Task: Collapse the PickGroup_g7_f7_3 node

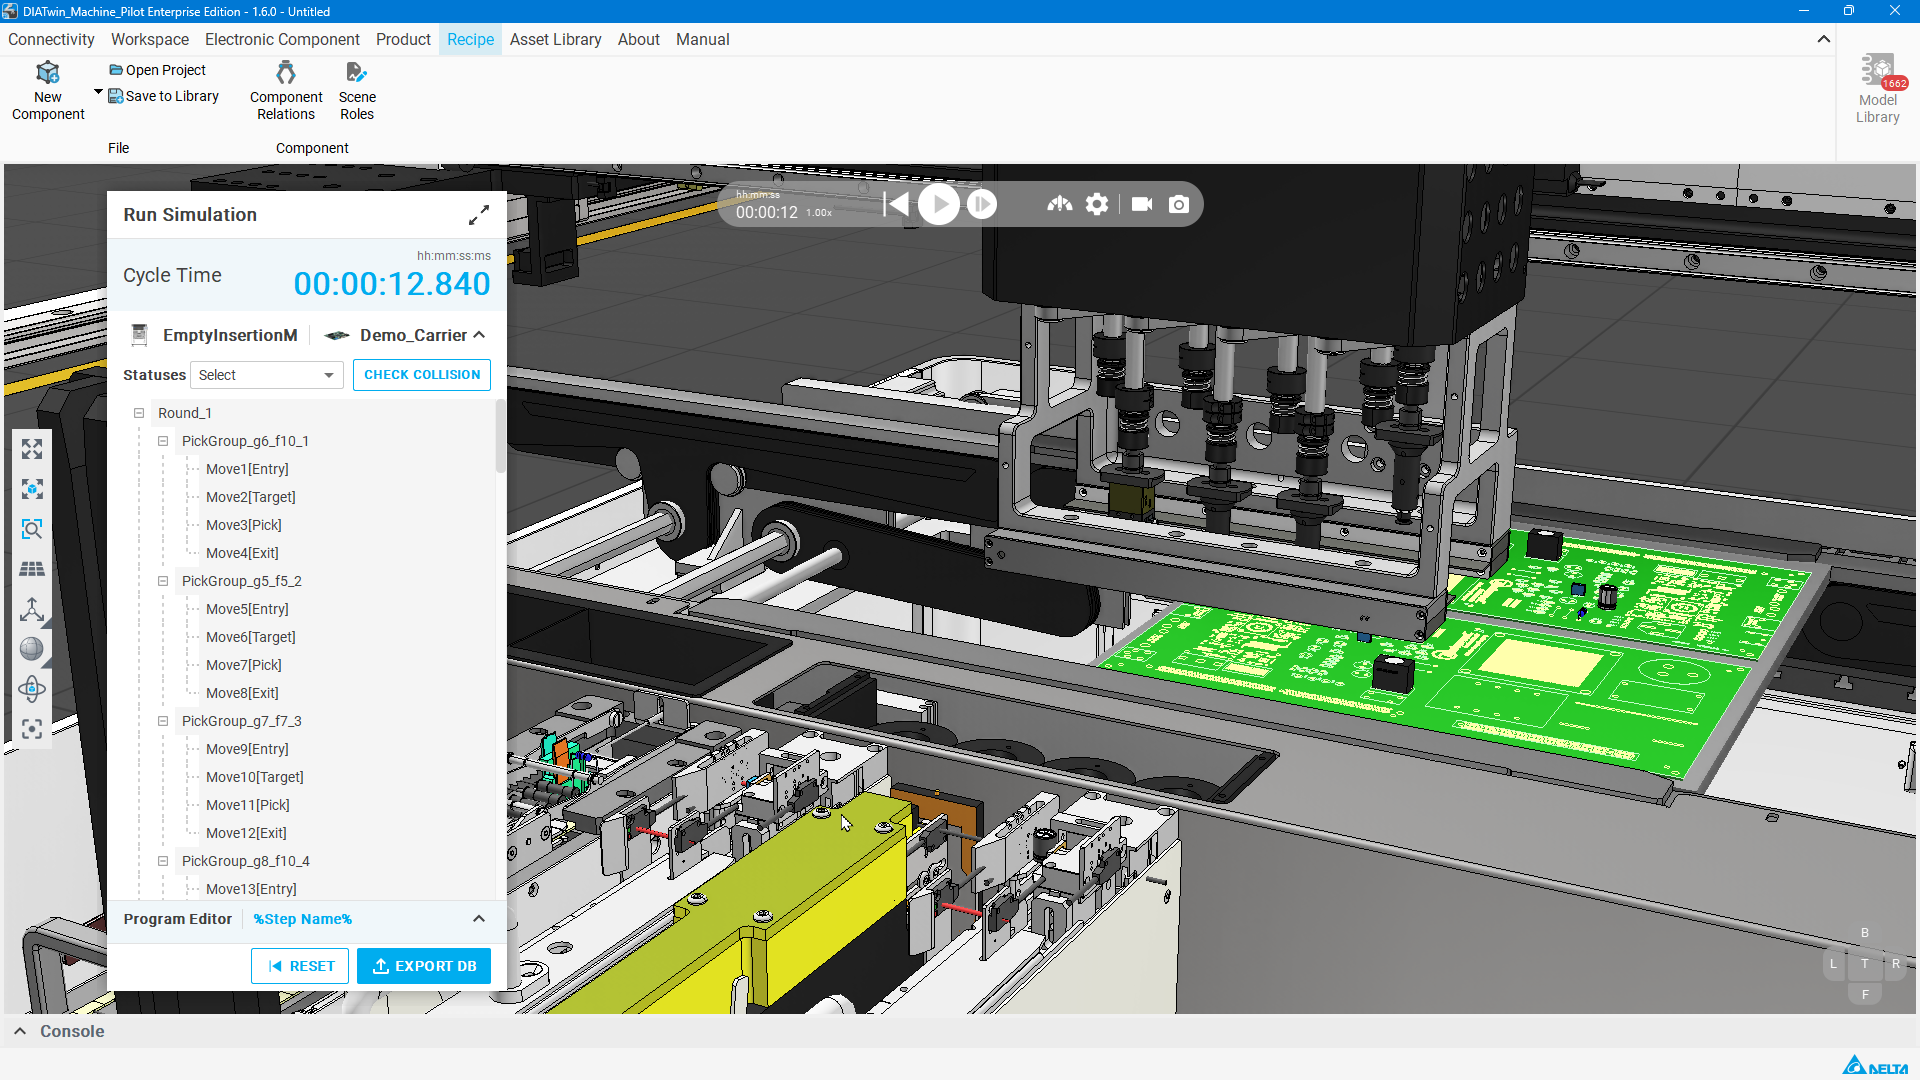Action: click(x=163, y=721)
